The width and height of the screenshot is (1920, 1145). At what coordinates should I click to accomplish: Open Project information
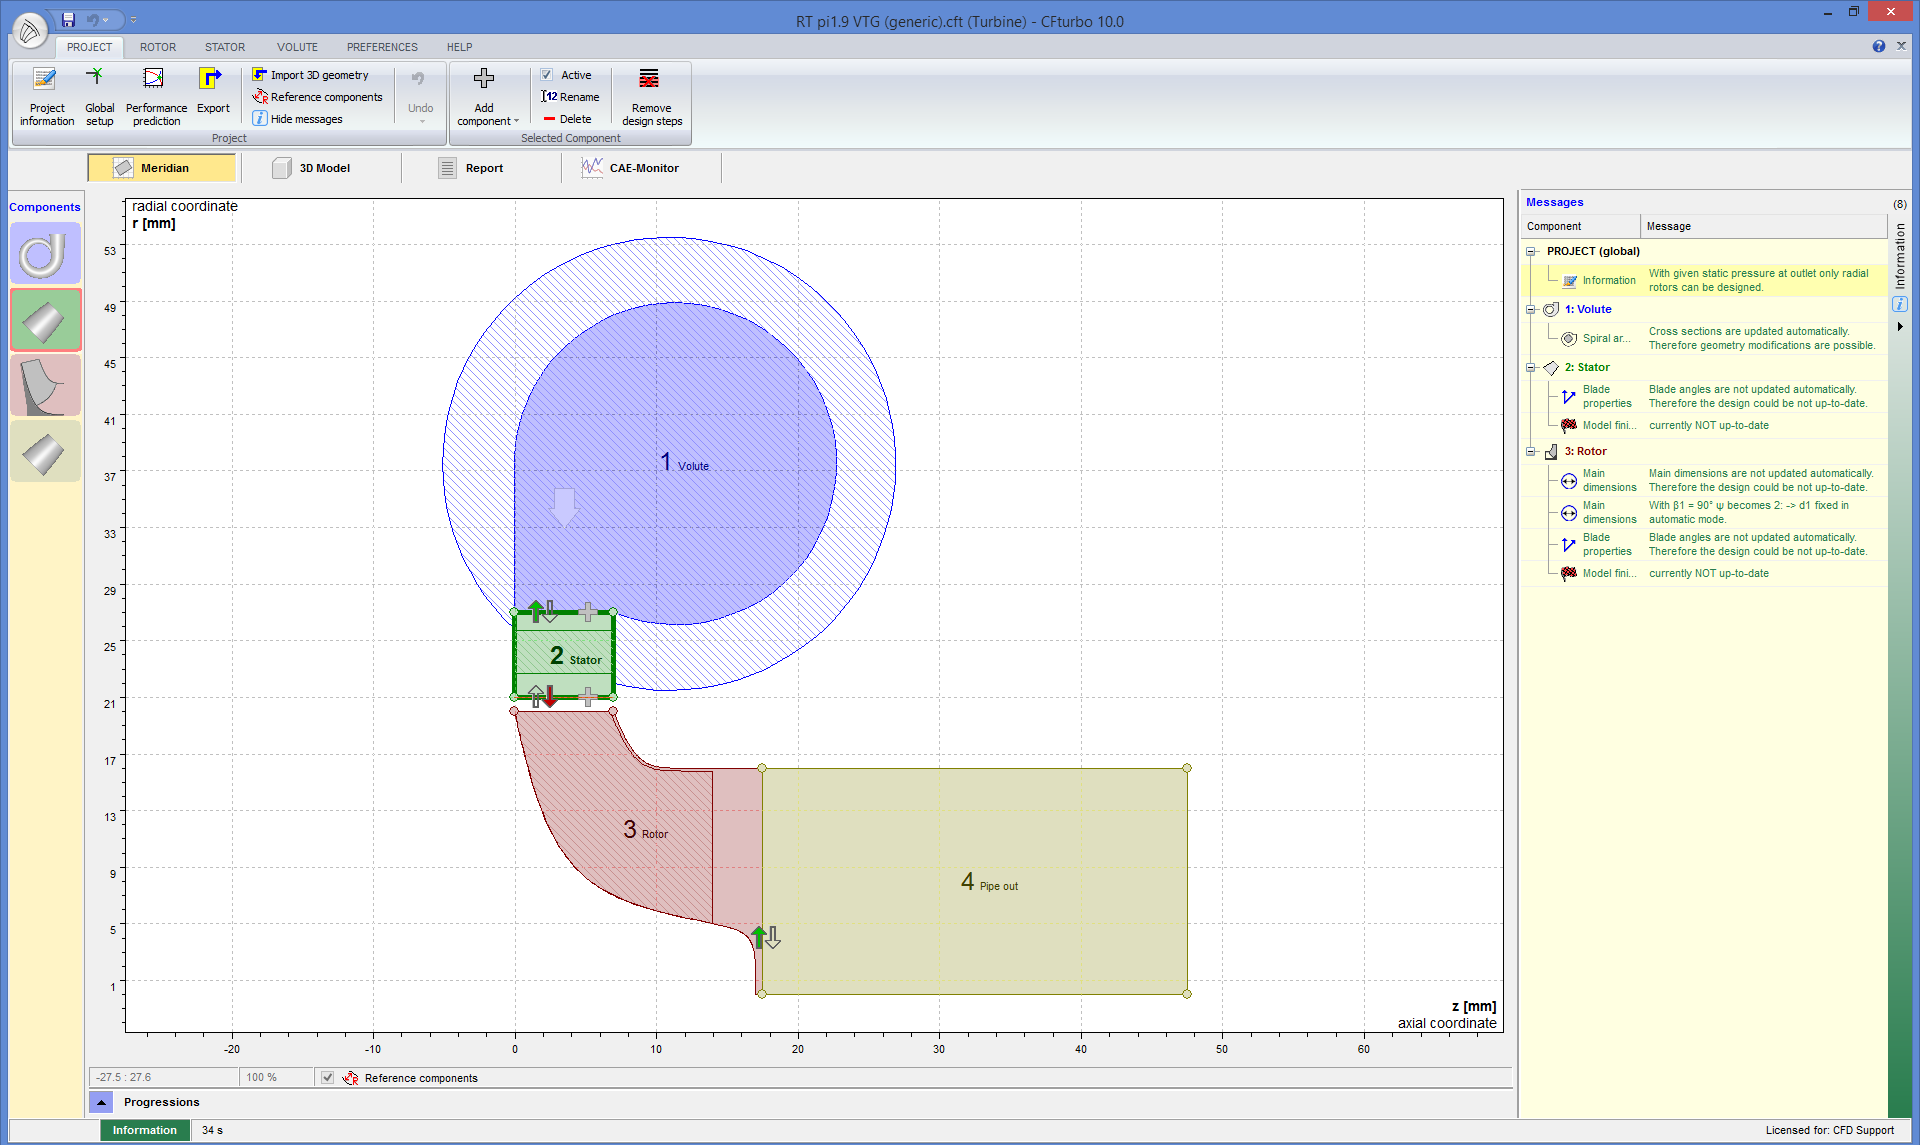pos(46,96)
